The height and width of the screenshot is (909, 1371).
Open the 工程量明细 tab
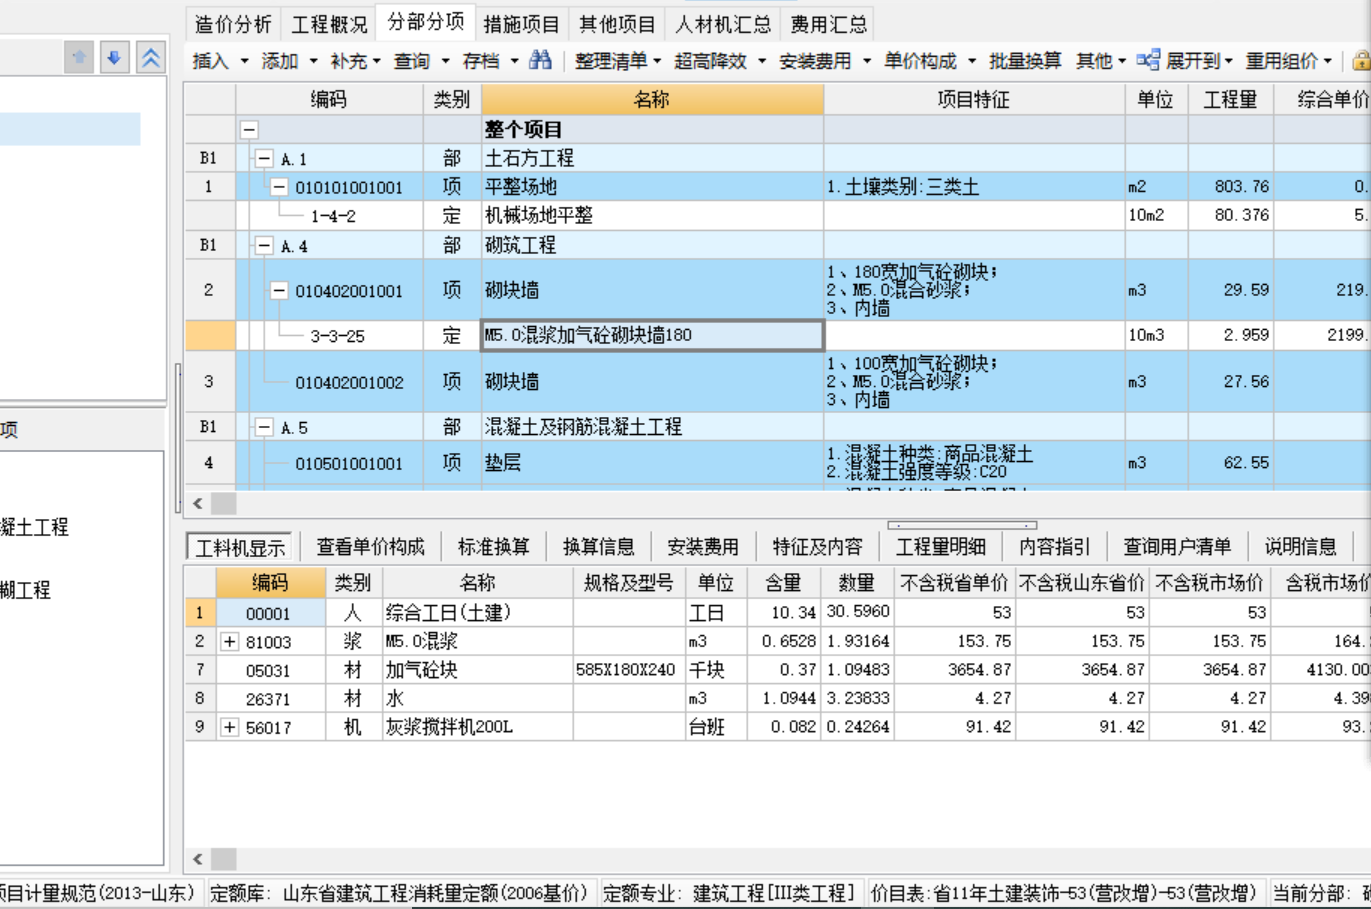[940, 547]
